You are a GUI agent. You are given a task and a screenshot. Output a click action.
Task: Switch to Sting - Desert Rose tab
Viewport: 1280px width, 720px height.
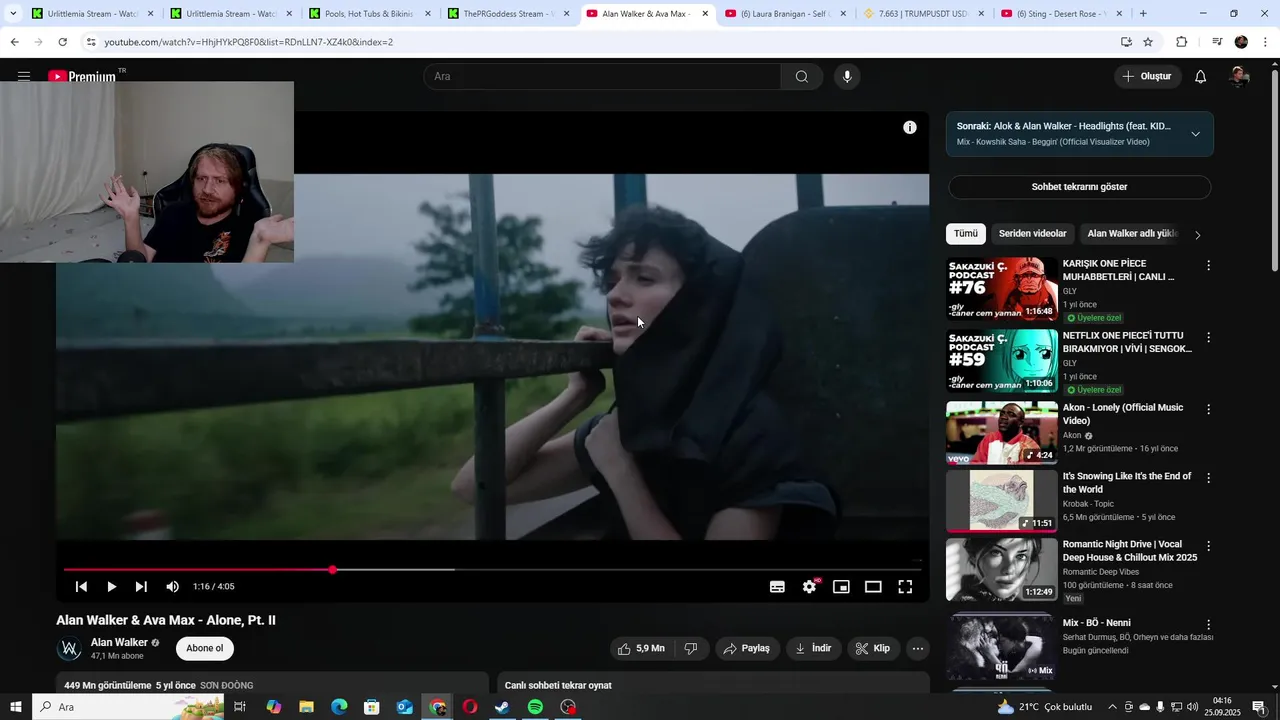point(1061,14)
